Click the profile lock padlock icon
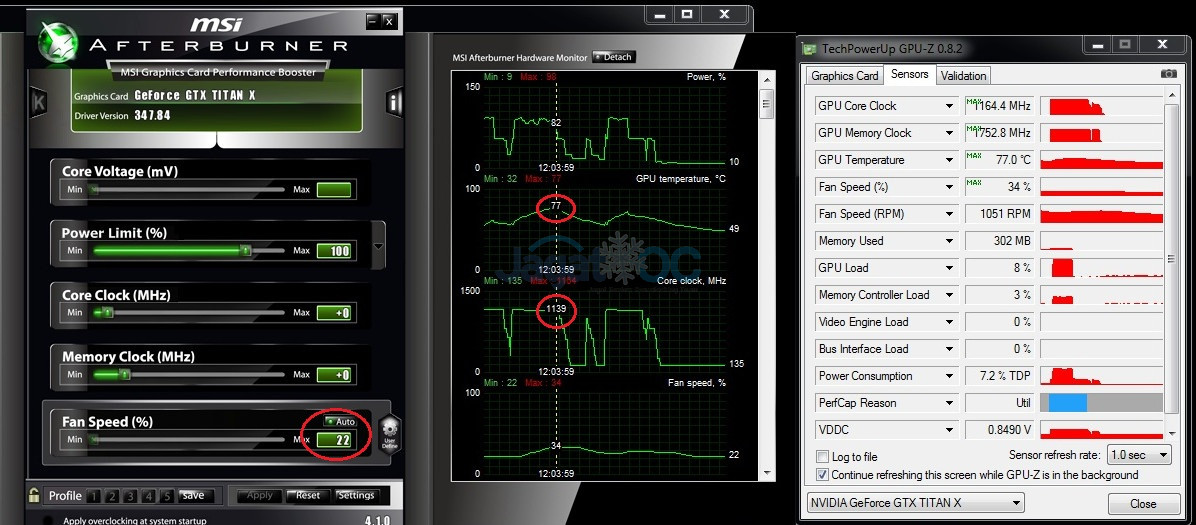Image resolution: width=1196 pixels, height=525 pixels. [x=34, y=495]
